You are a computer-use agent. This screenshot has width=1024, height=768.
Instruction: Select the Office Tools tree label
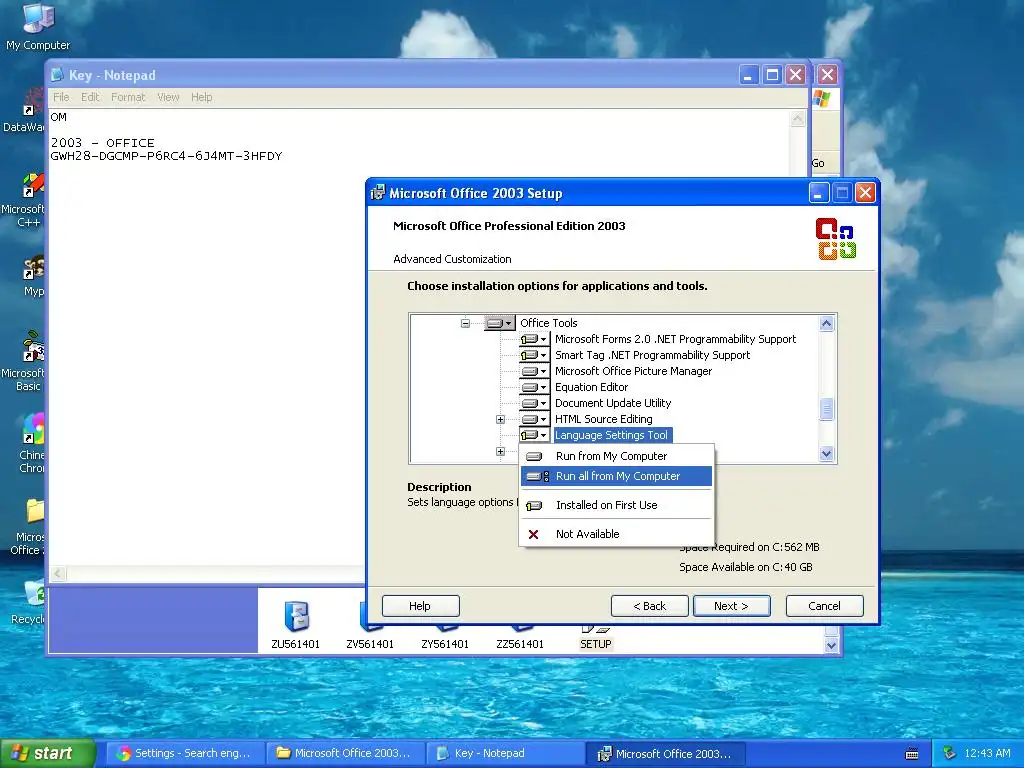click(x=549, y=323)
